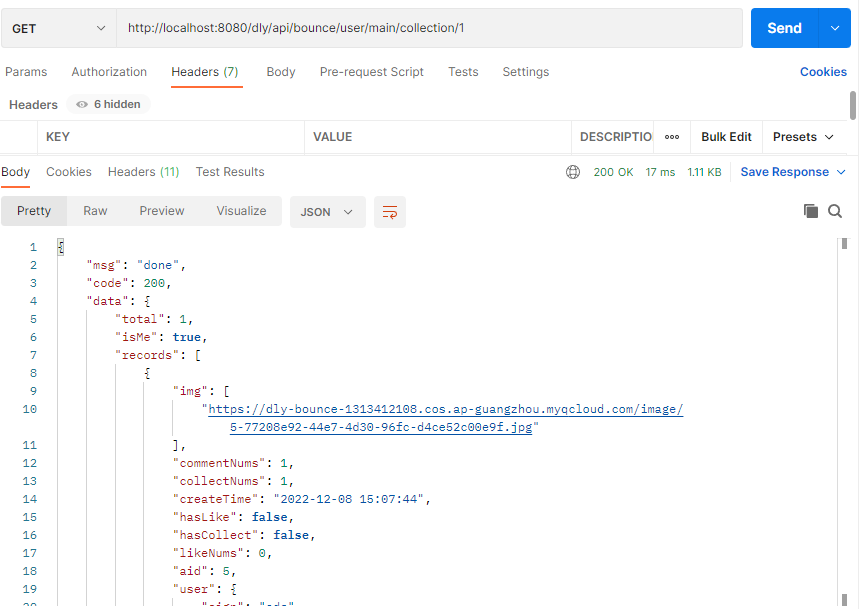Open the Pre-request Script tab
866x609 pixels.
(372, 72)
